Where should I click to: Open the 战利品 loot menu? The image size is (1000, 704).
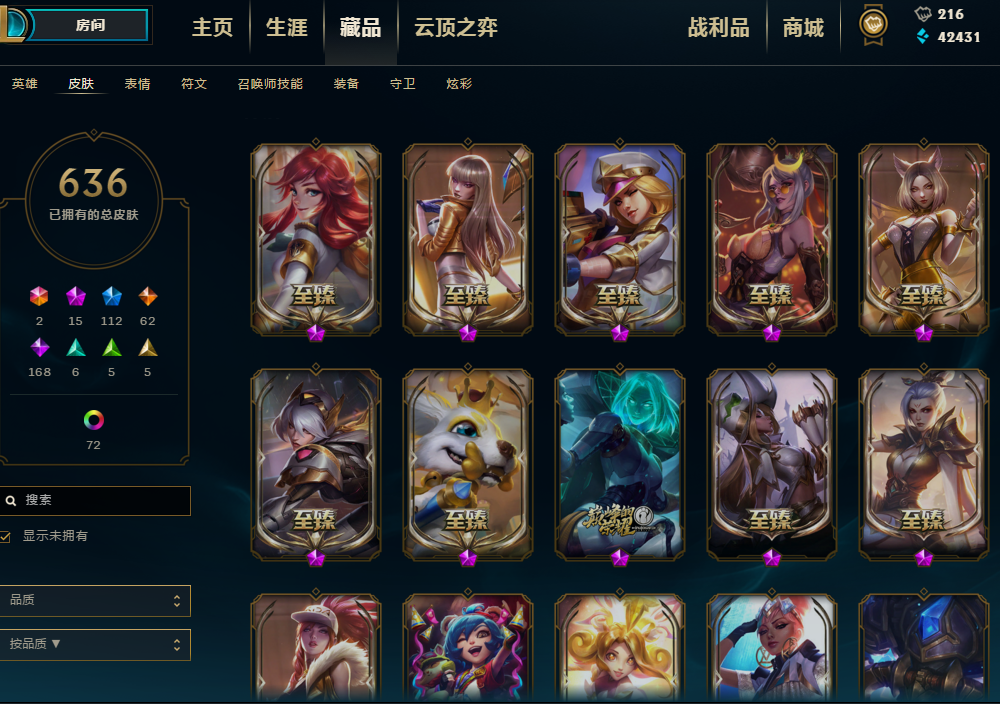pos(719,27)
